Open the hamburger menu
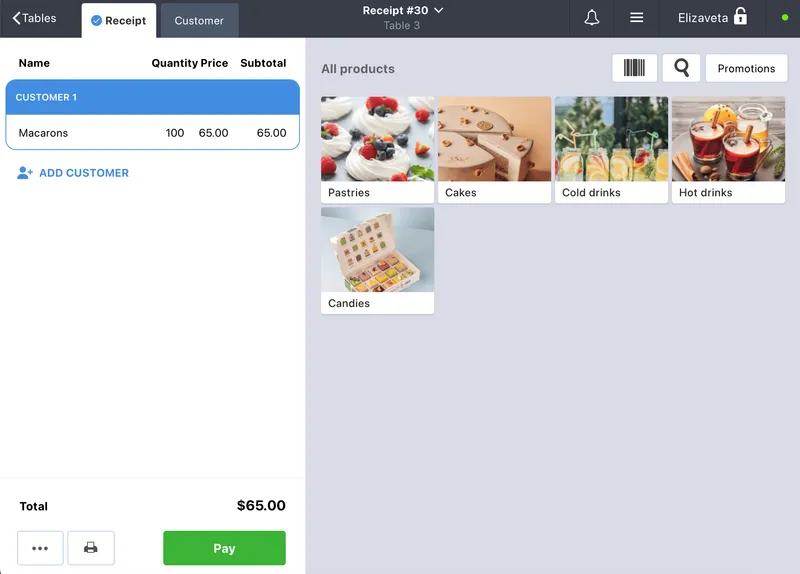 pyautogui.click(x=636, y=18)
